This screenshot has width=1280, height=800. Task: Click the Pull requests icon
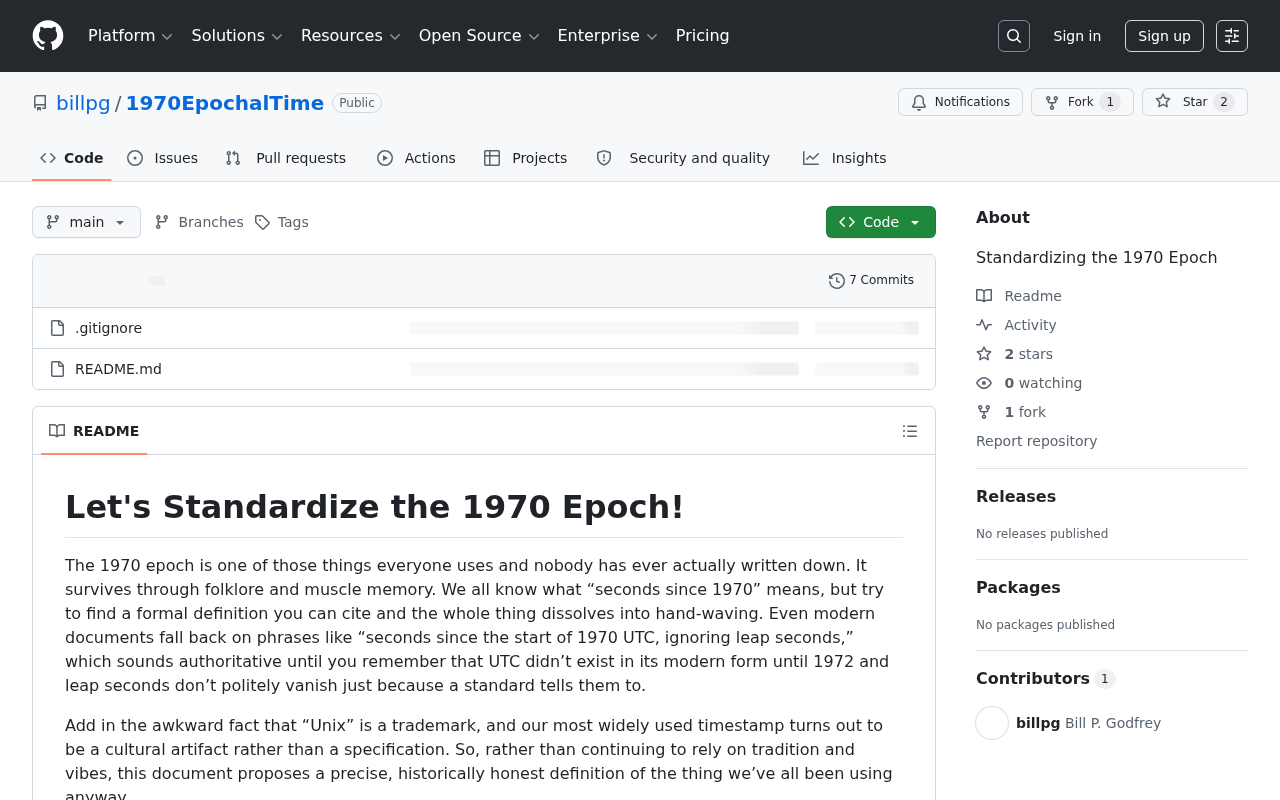click(233, 158)
